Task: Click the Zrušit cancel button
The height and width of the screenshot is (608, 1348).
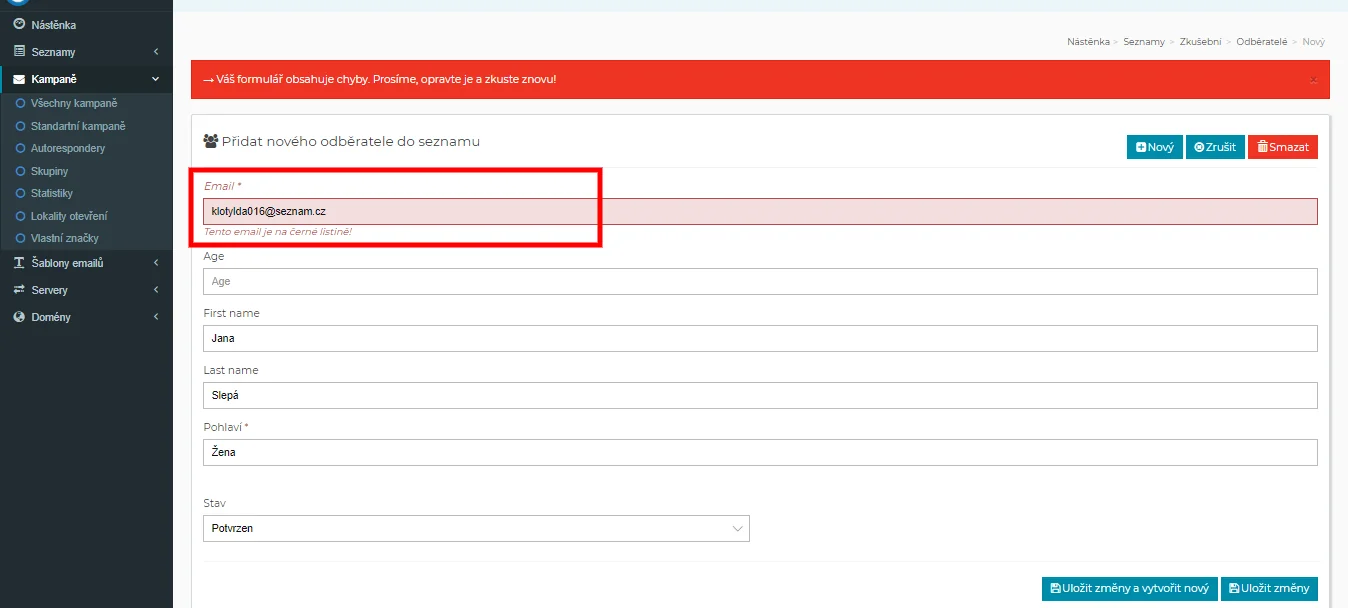Action: (x=1215, y=147)
